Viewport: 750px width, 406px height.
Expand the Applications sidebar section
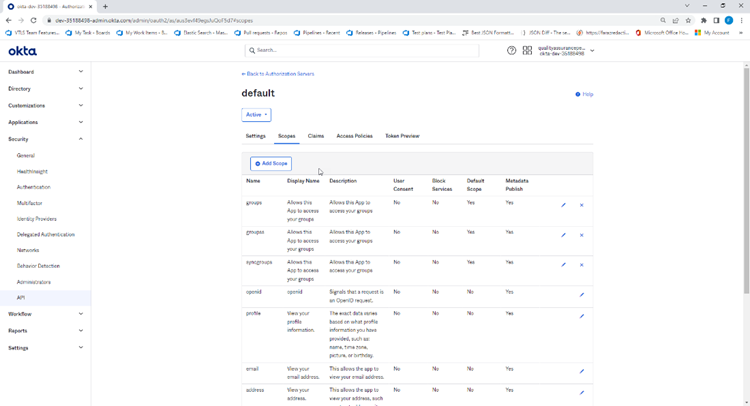click(45, 122)
